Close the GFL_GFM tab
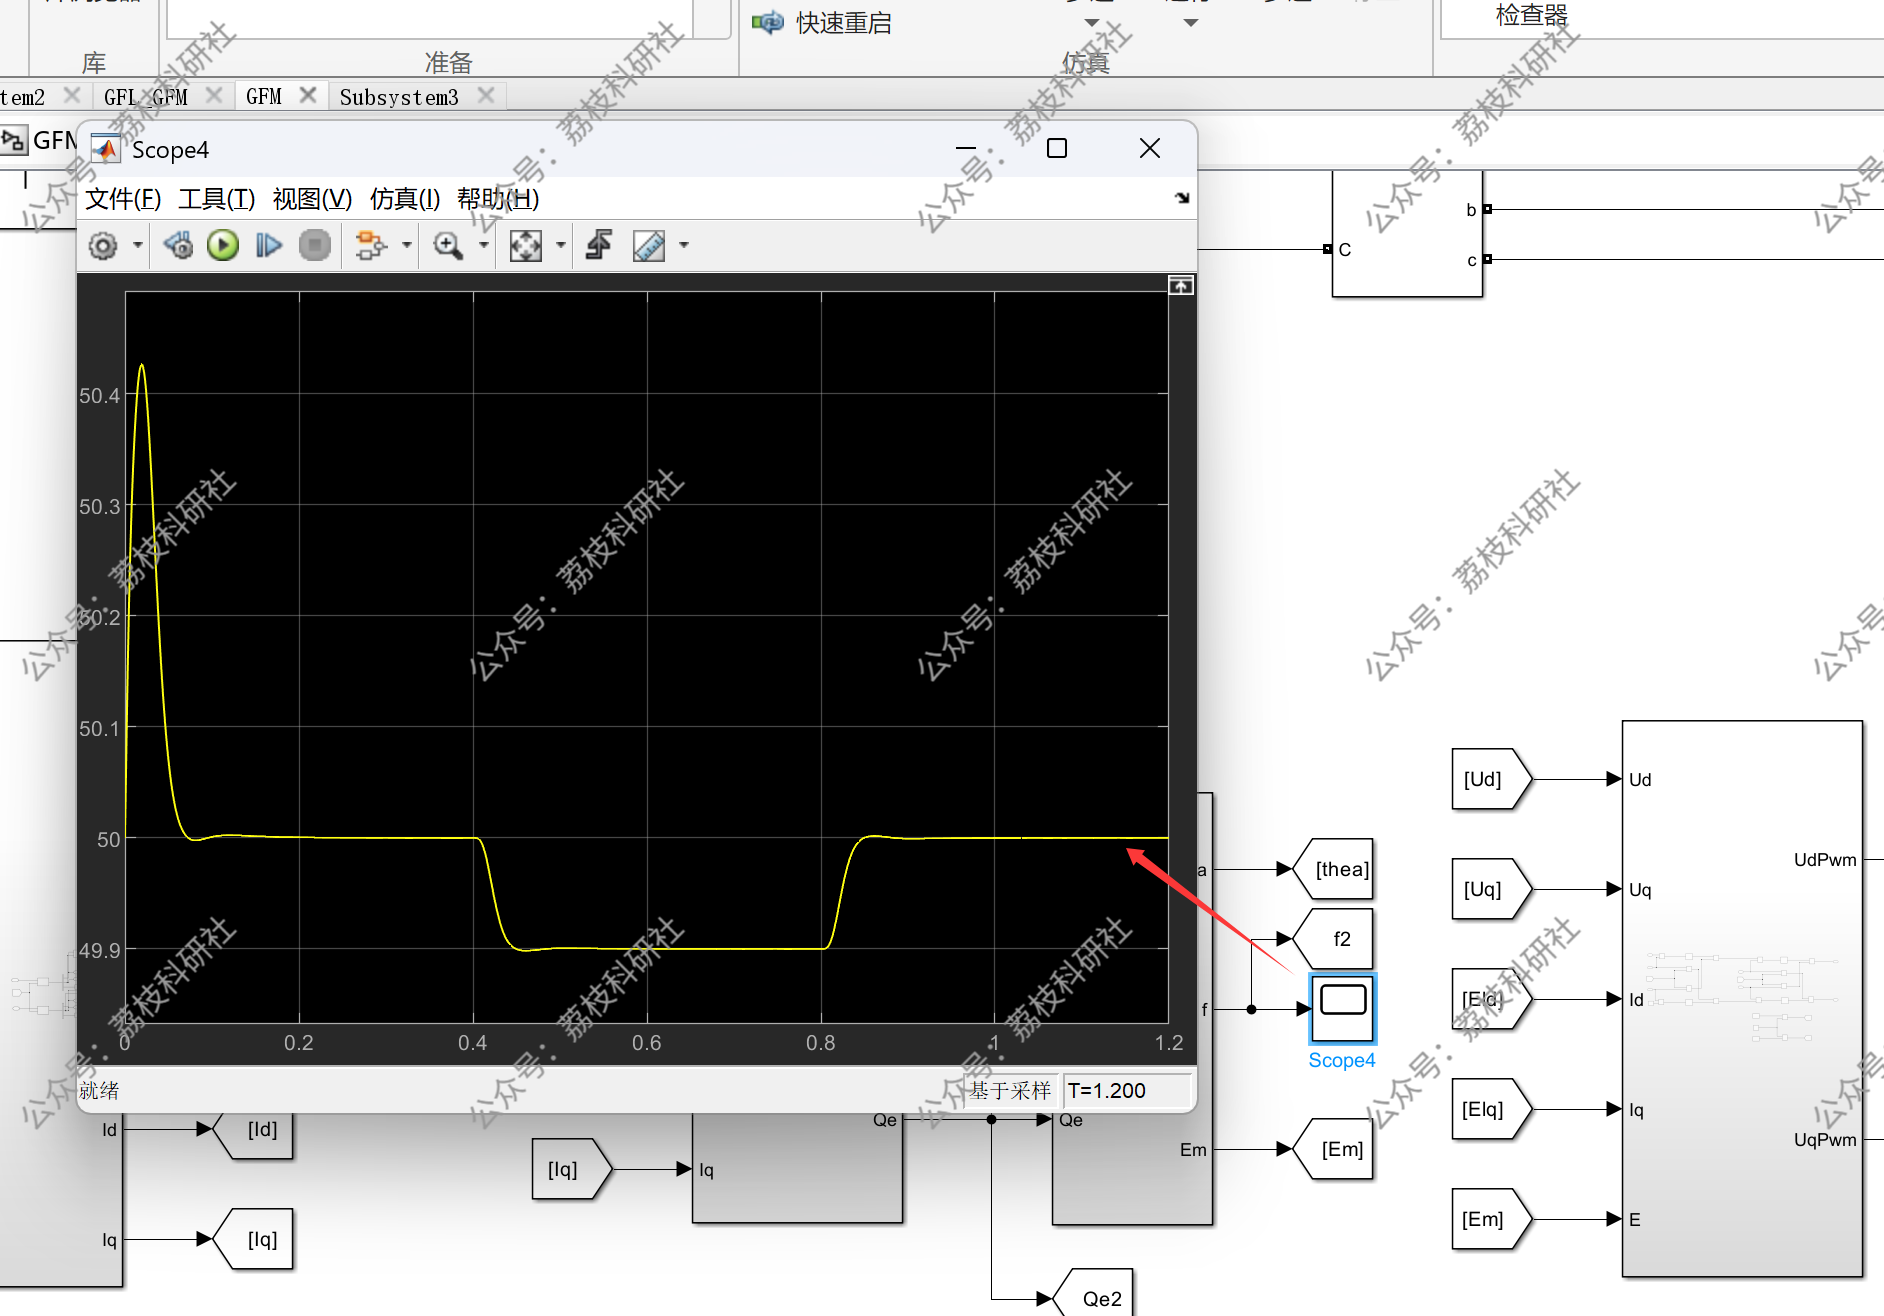The width and height of the screenshot is (1884, 1316). point(213,95)
